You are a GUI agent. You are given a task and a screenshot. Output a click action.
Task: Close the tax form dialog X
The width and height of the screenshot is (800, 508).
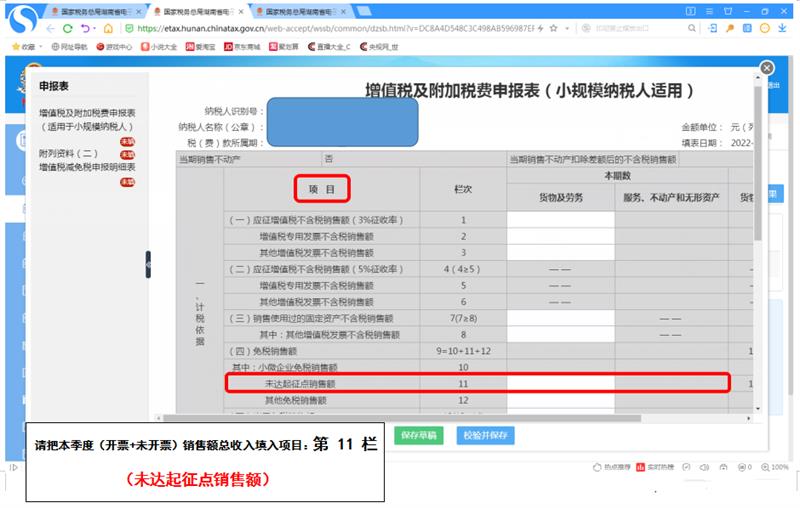pyautogui.click(x=767, y=68)
